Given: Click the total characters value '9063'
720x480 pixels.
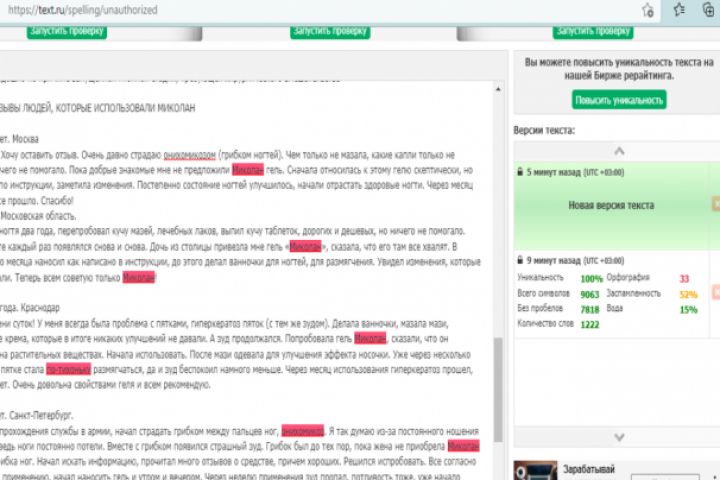Looking at the screenshot, I should coord(590,294).
